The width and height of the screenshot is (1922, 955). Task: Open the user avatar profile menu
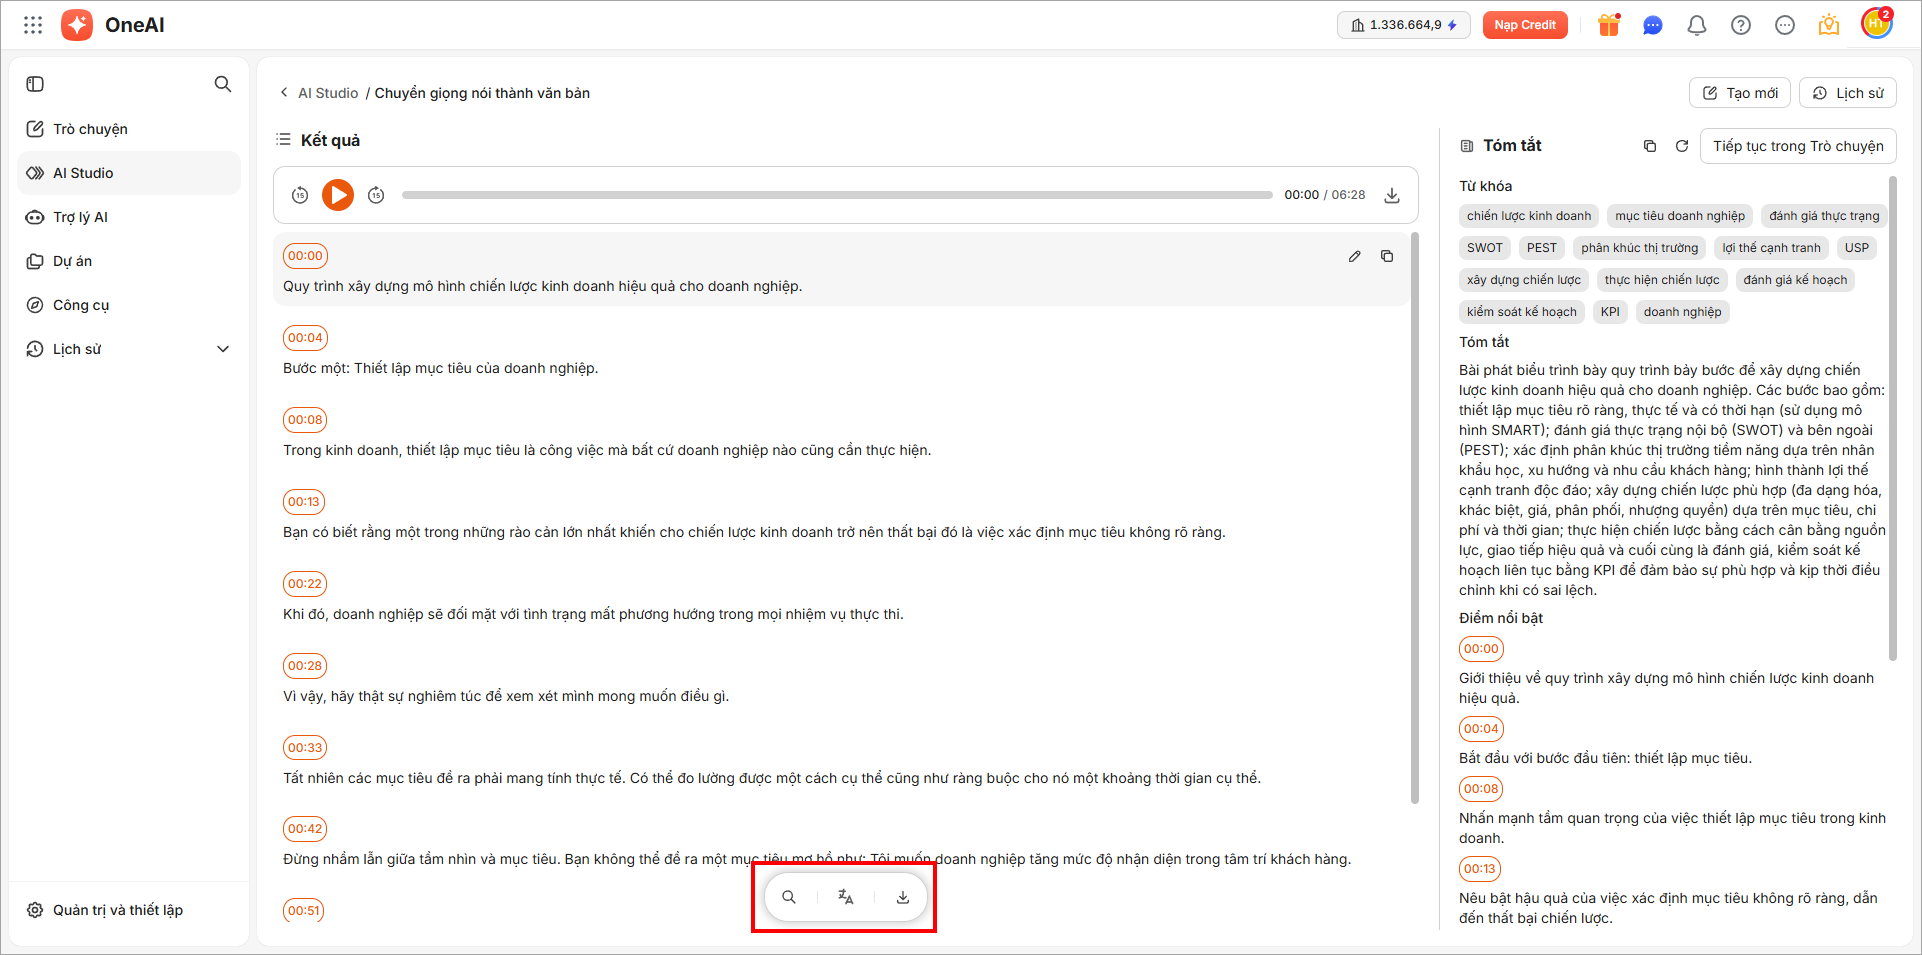(1877, 24)
